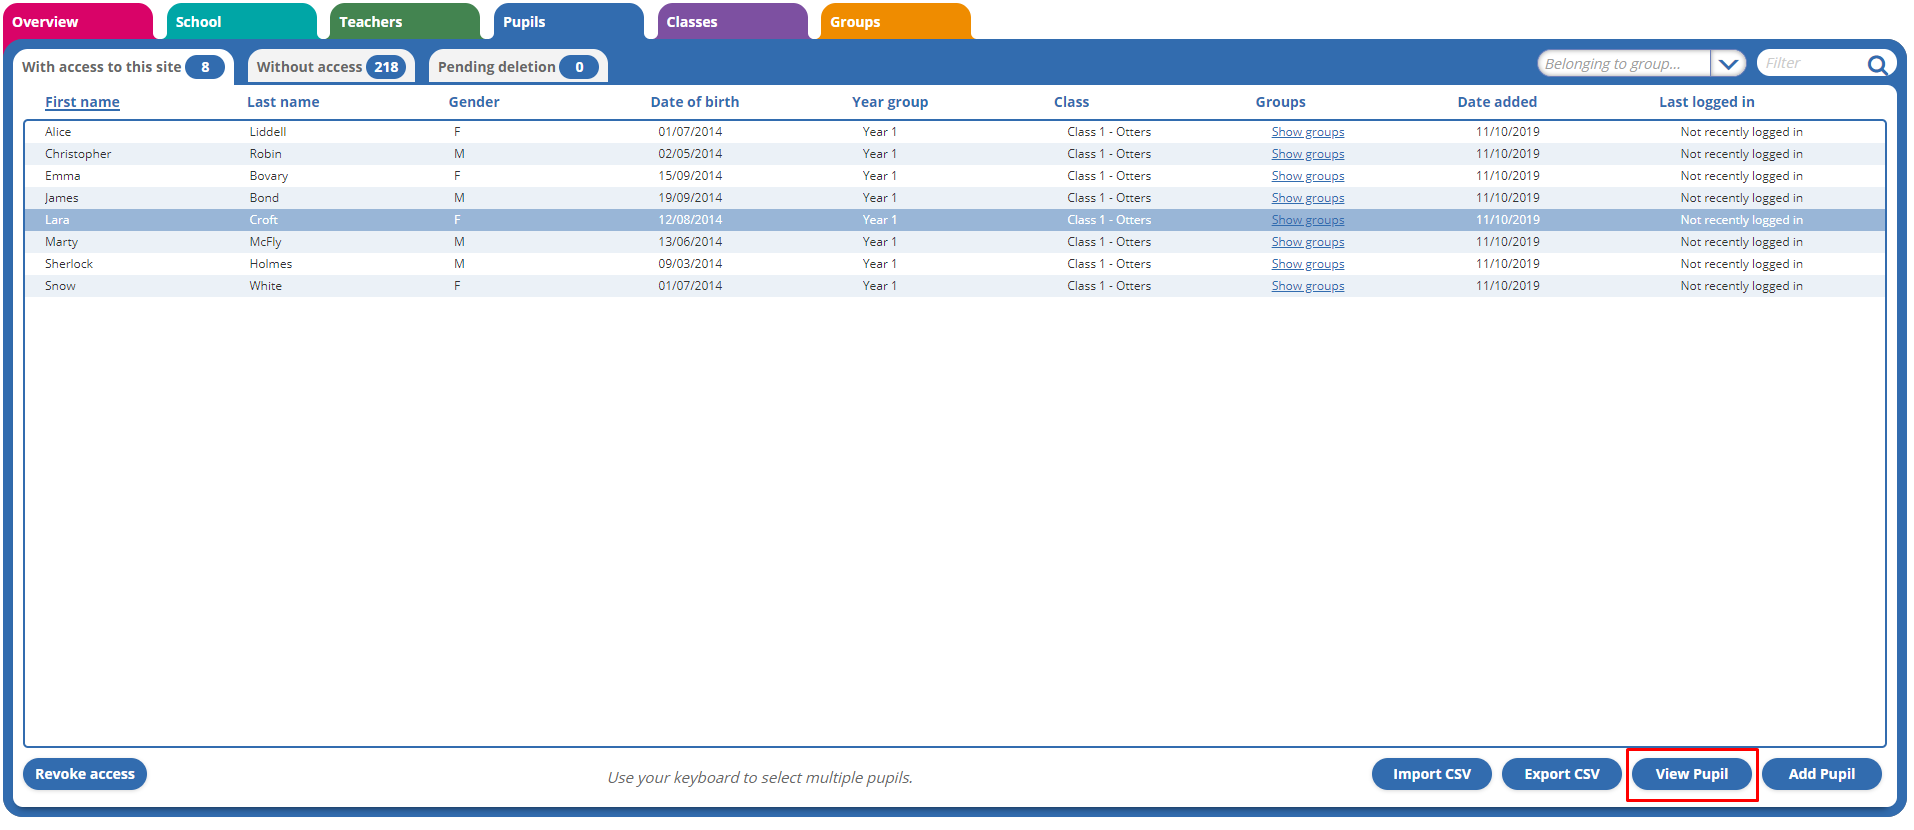Revoke access for selected pupil
This screenshot has width=1914, height=830.
click(85, 774)
